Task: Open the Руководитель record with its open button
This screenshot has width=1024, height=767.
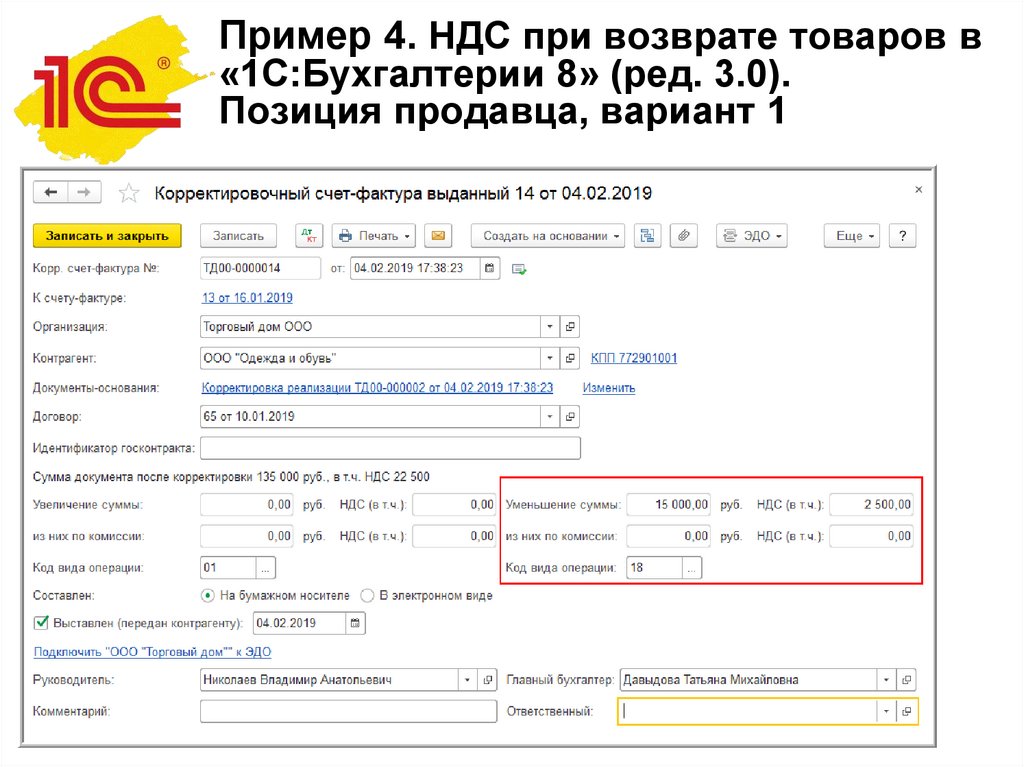Action: (x=488, y=680)
